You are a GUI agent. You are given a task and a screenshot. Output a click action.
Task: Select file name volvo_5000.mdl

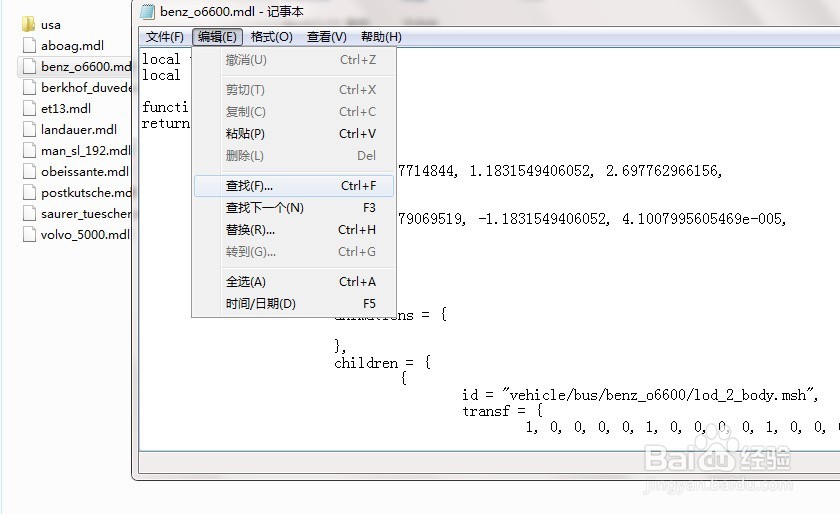click(85, 235)
